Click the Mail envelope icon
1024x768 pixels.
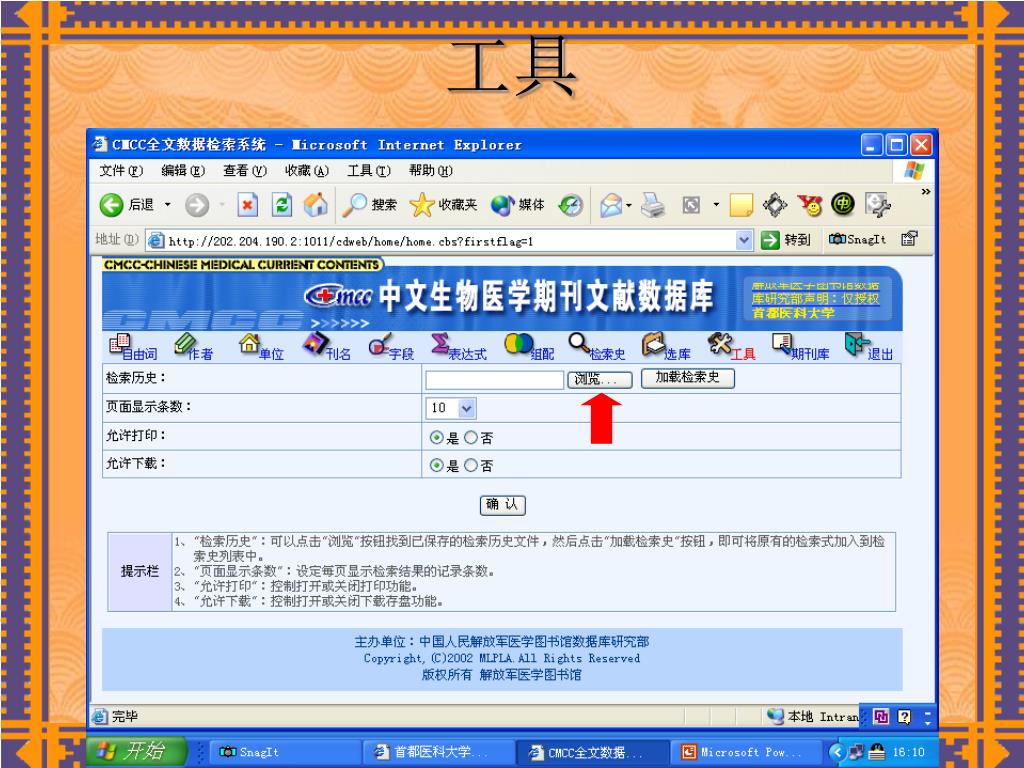(x=611, y=205)
